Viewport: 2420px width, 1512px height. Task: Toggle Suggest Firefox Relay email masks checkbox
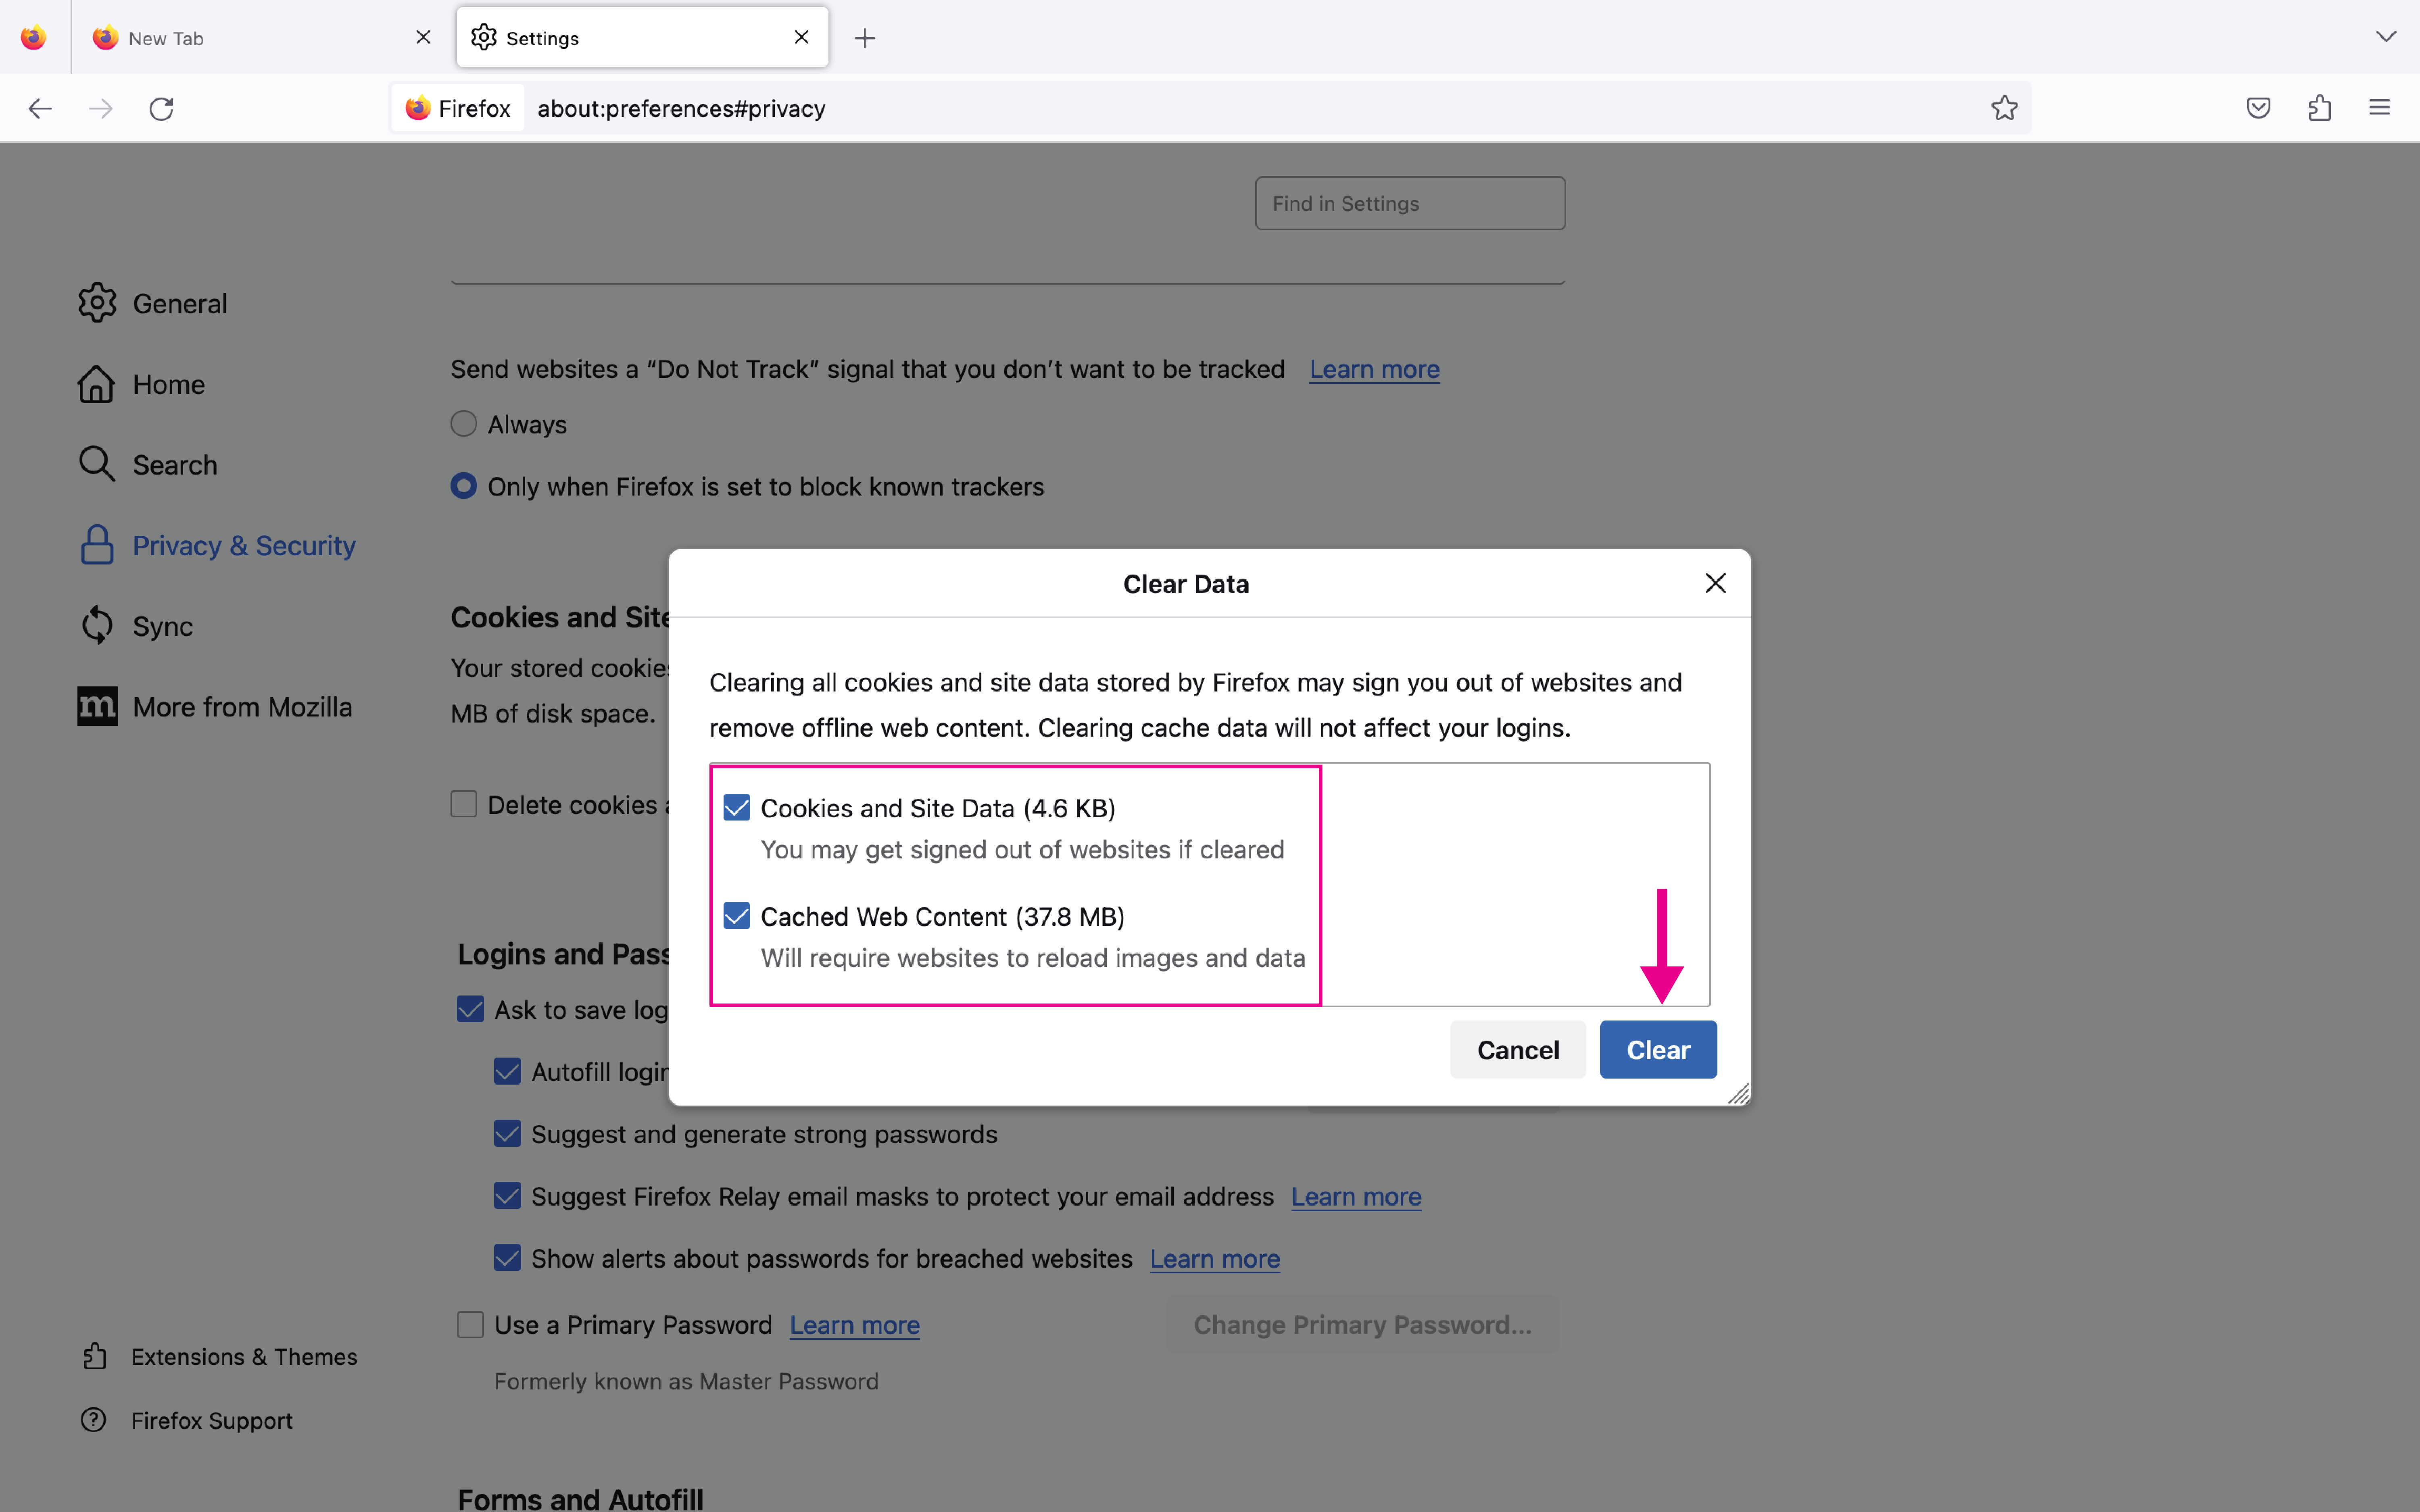pyautogui.click(x=508, y=1196)
